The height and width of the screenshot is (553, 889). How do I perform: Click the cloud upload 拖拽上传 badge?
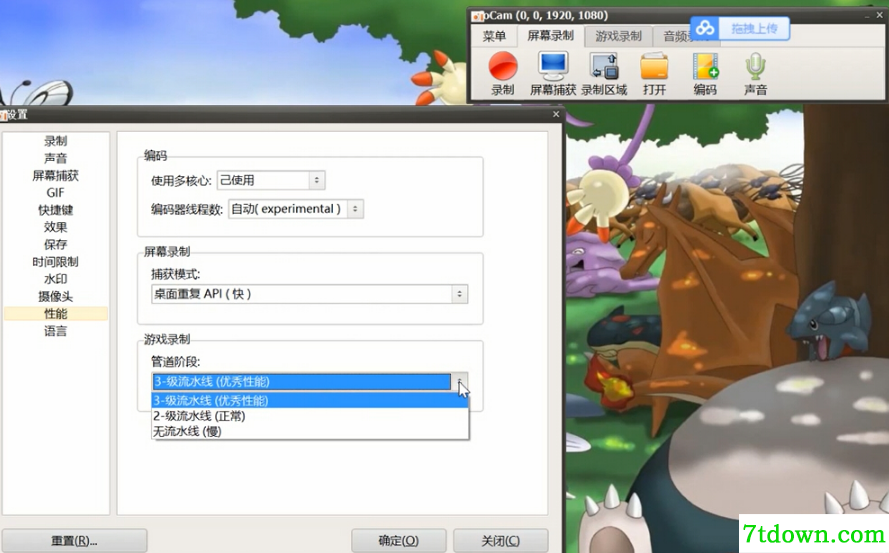740,28
